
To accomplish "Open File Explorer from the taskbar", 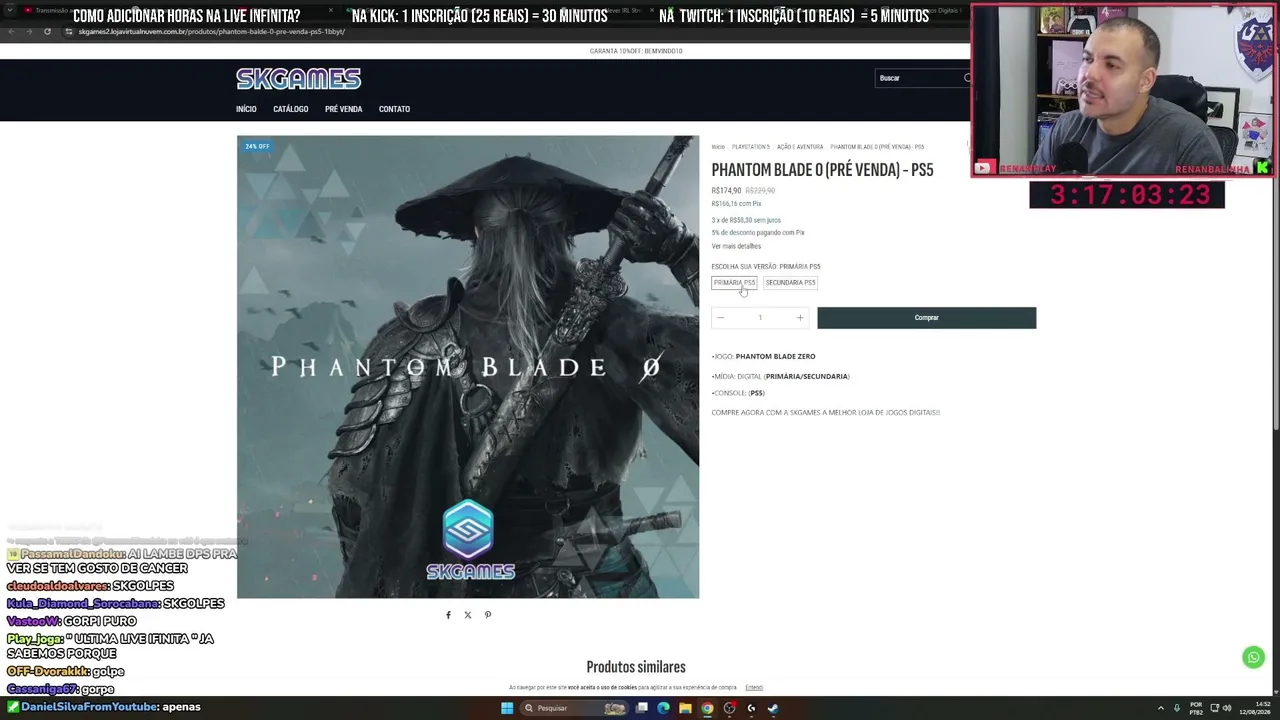I will 685,708.
